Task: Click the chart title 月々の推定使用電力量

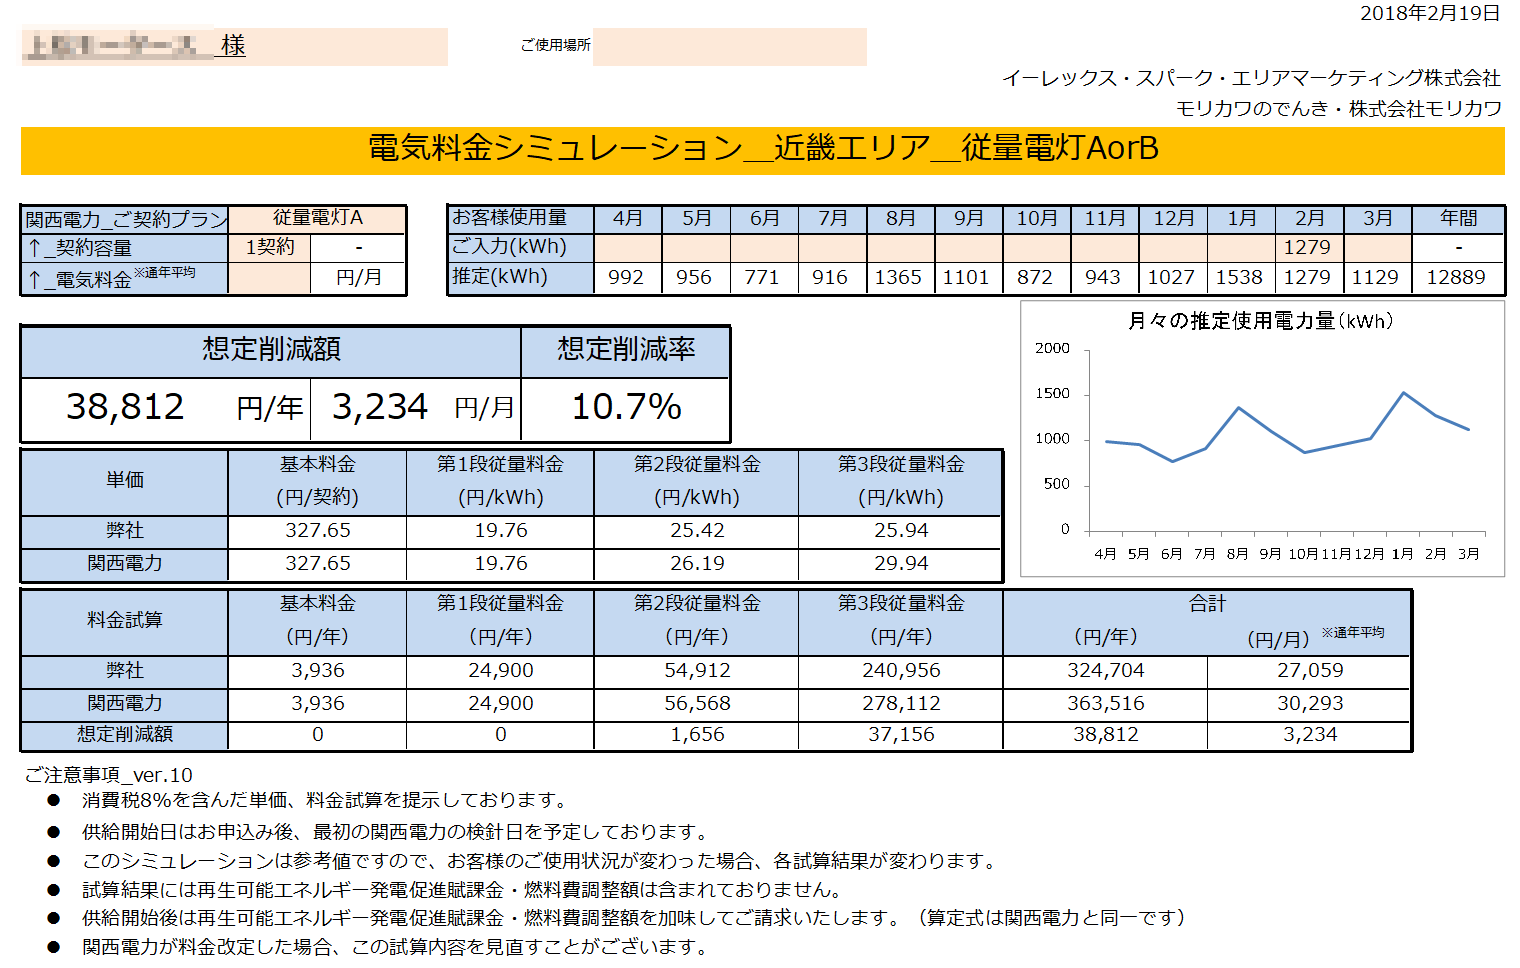Action: click(1260, 321)
